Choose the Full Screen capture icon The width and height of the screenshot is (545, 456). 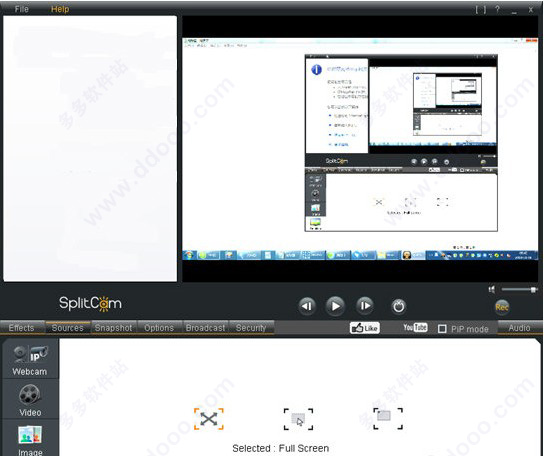[209, 419]
